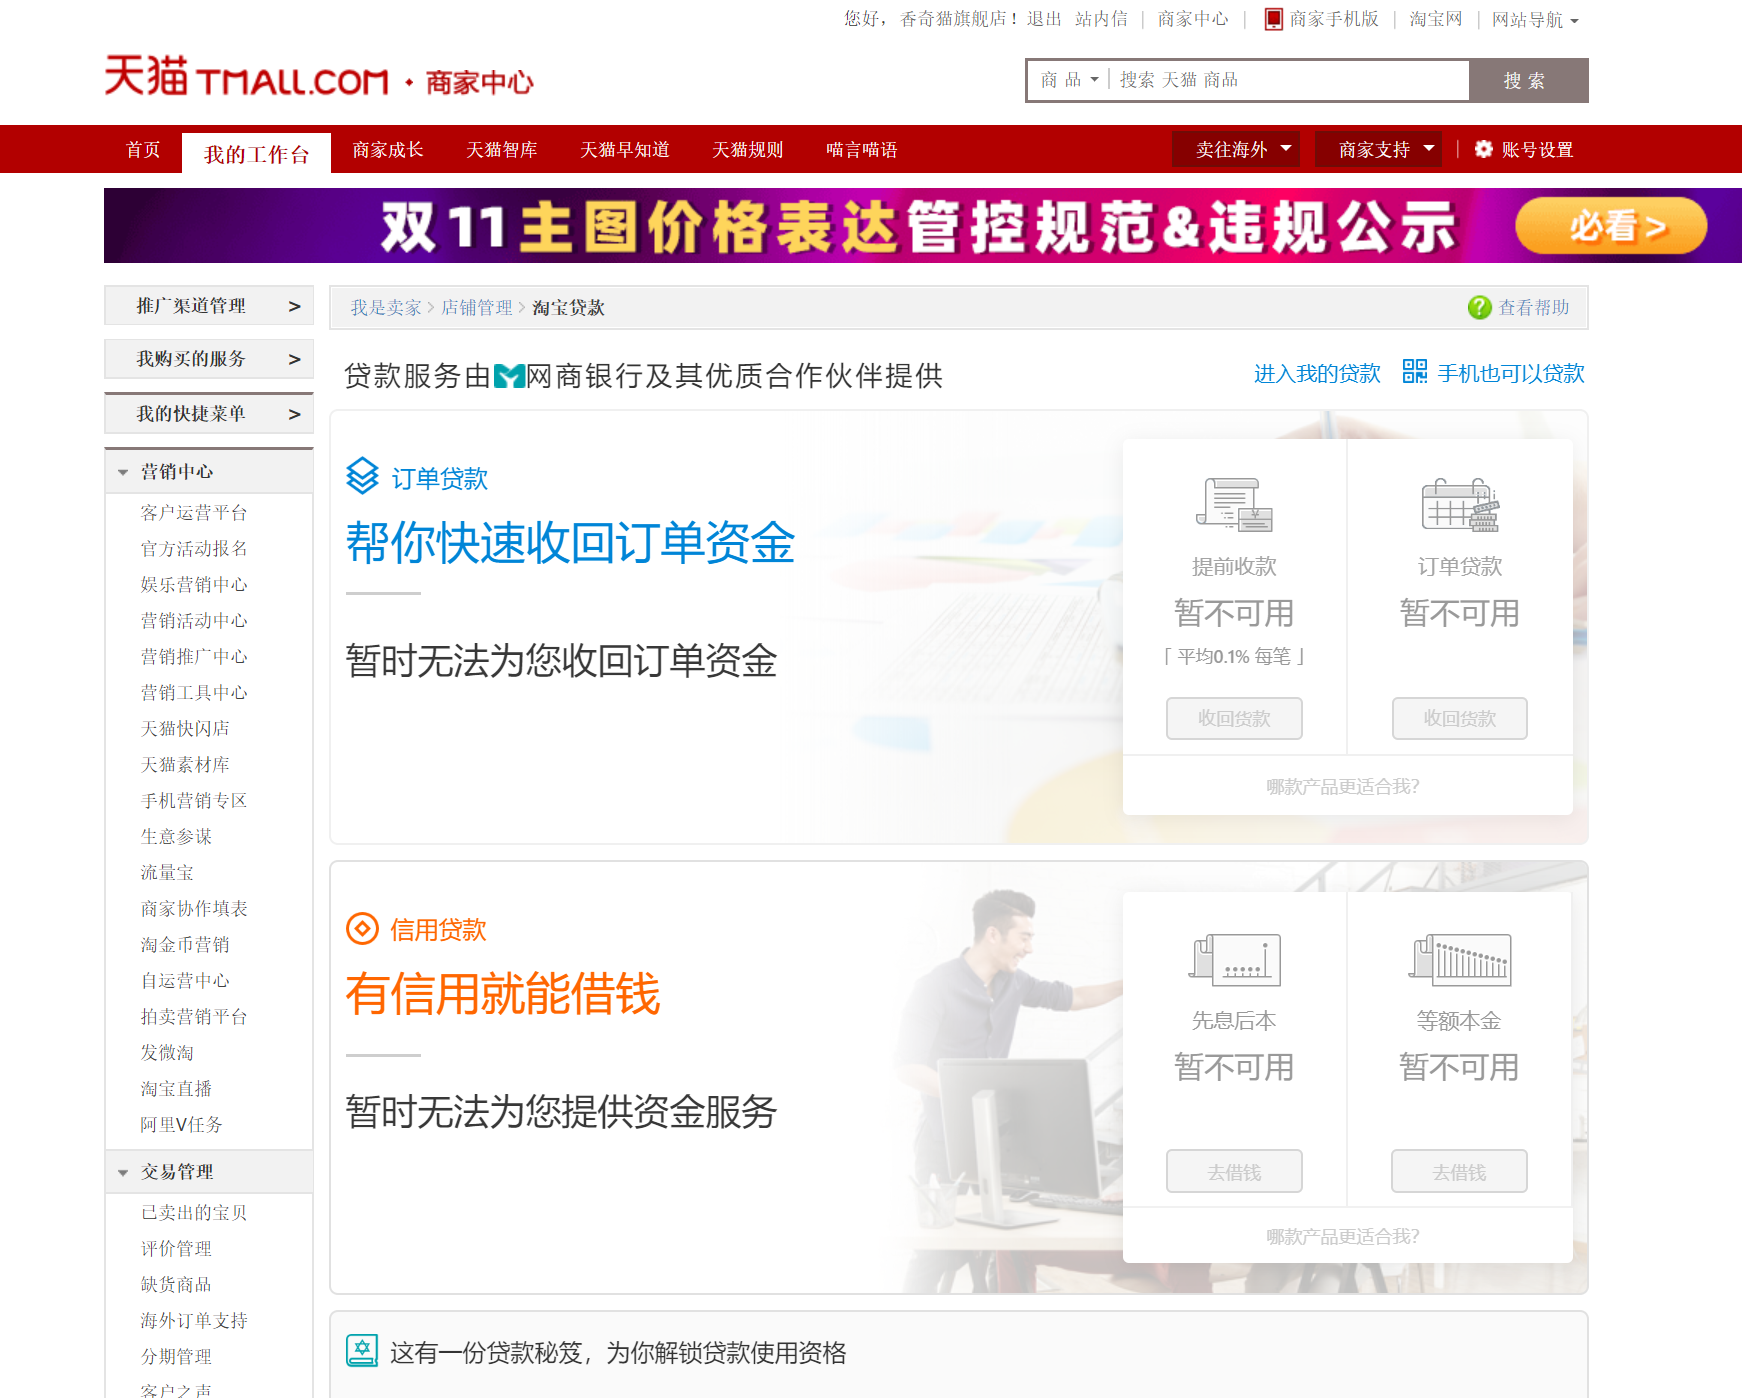Viewport: 1742px width, 1398px height.
Task: Click the 查看帮助 link
Action: (1533, 308)
